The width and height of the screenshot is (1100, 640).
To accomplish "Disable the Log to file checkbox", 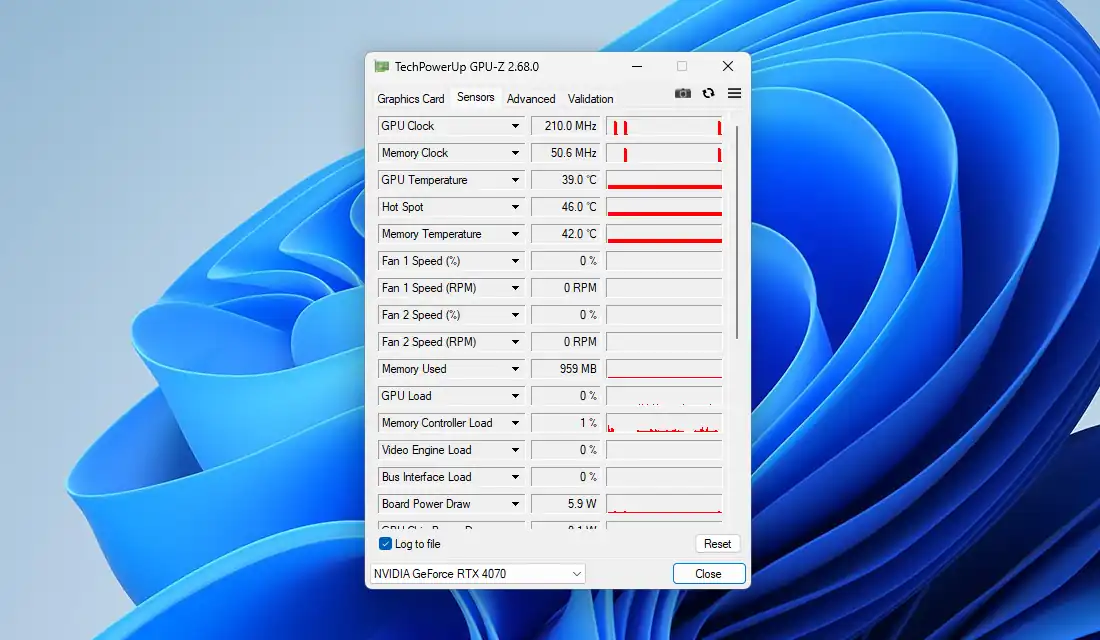I will (384, 543).
